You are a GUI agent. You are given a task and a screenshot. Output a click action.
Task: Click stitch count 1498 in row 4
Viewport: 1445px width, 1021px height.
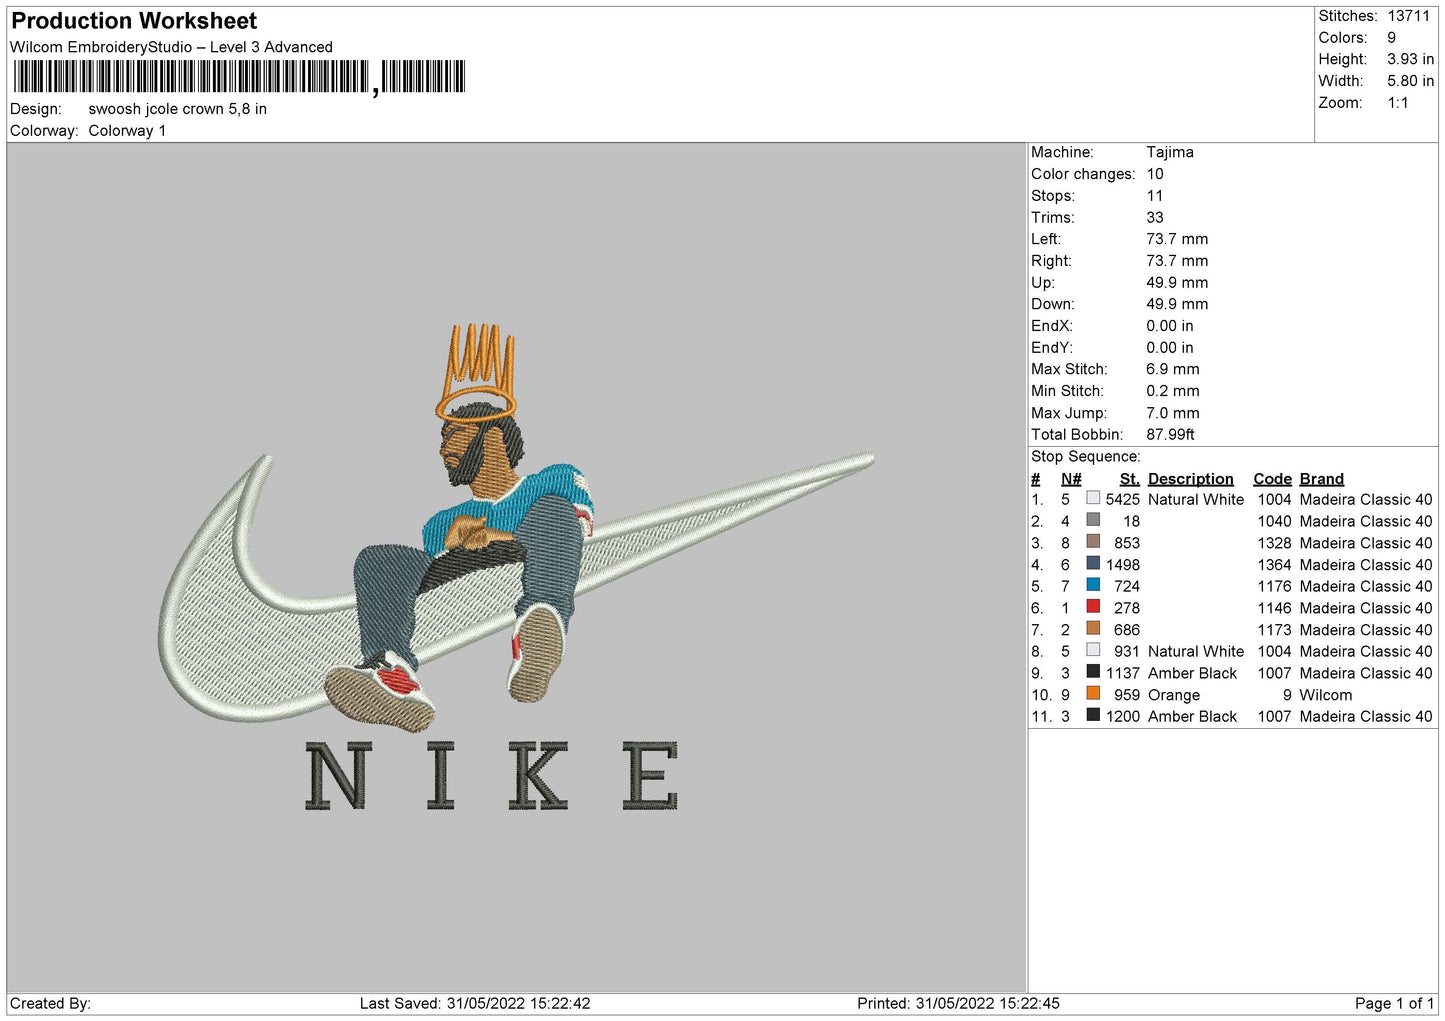click(1123, 565)
